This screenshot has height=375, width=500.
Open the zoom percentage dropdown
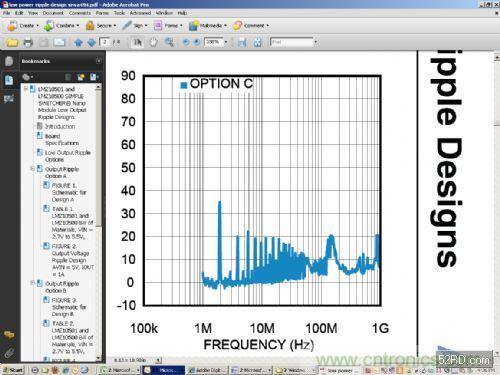coord(226,42)
